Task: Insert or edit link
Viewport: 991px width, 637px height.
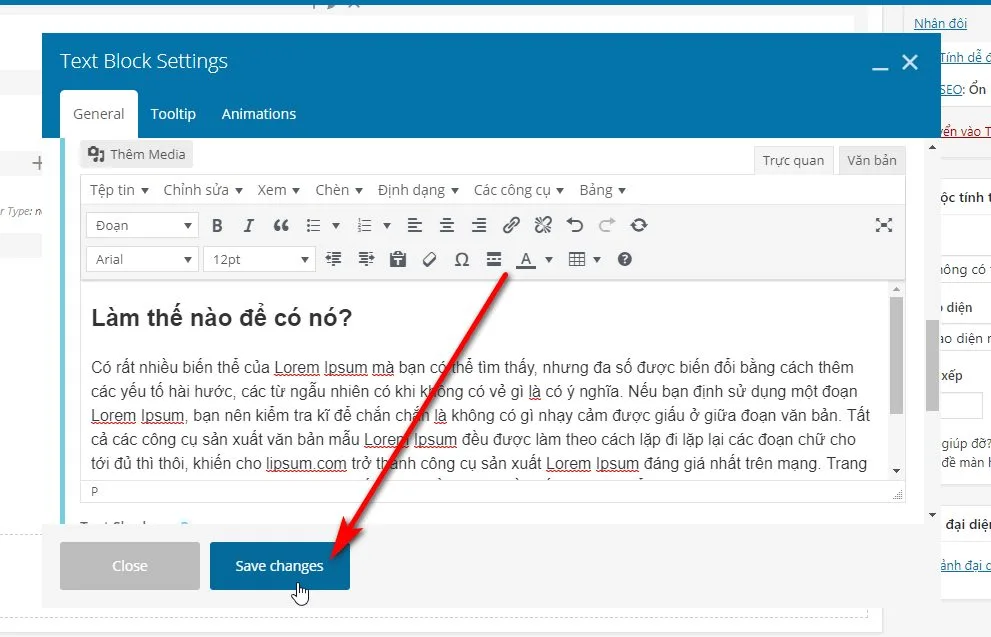Action: click(511, 225)
